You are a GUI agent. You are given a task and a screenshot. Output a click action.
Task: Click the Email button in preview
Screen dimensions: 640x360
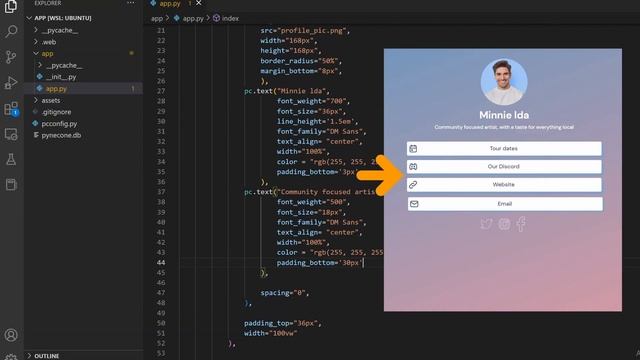pos(505,204)
